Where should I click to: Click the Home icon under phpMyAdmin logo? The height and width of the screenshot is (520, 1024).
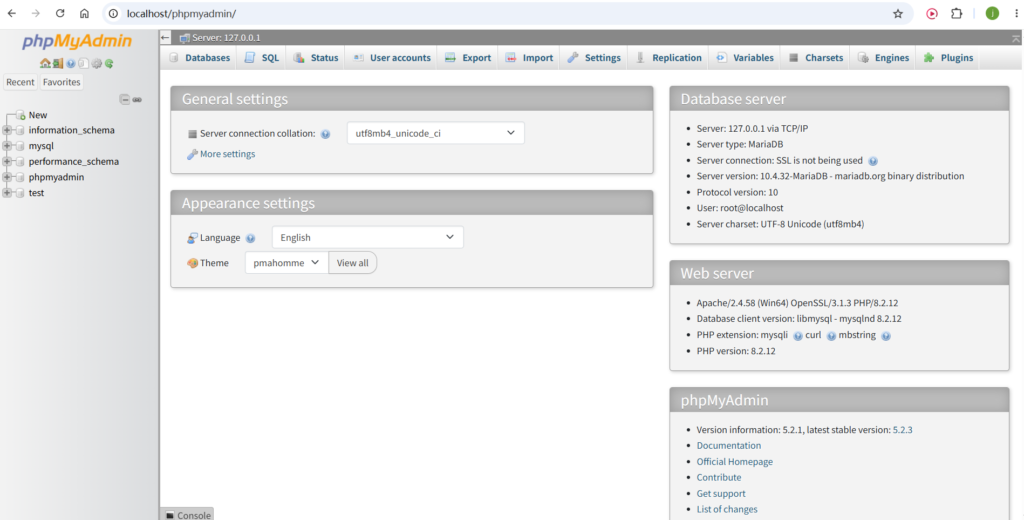[x=44, y=63]
